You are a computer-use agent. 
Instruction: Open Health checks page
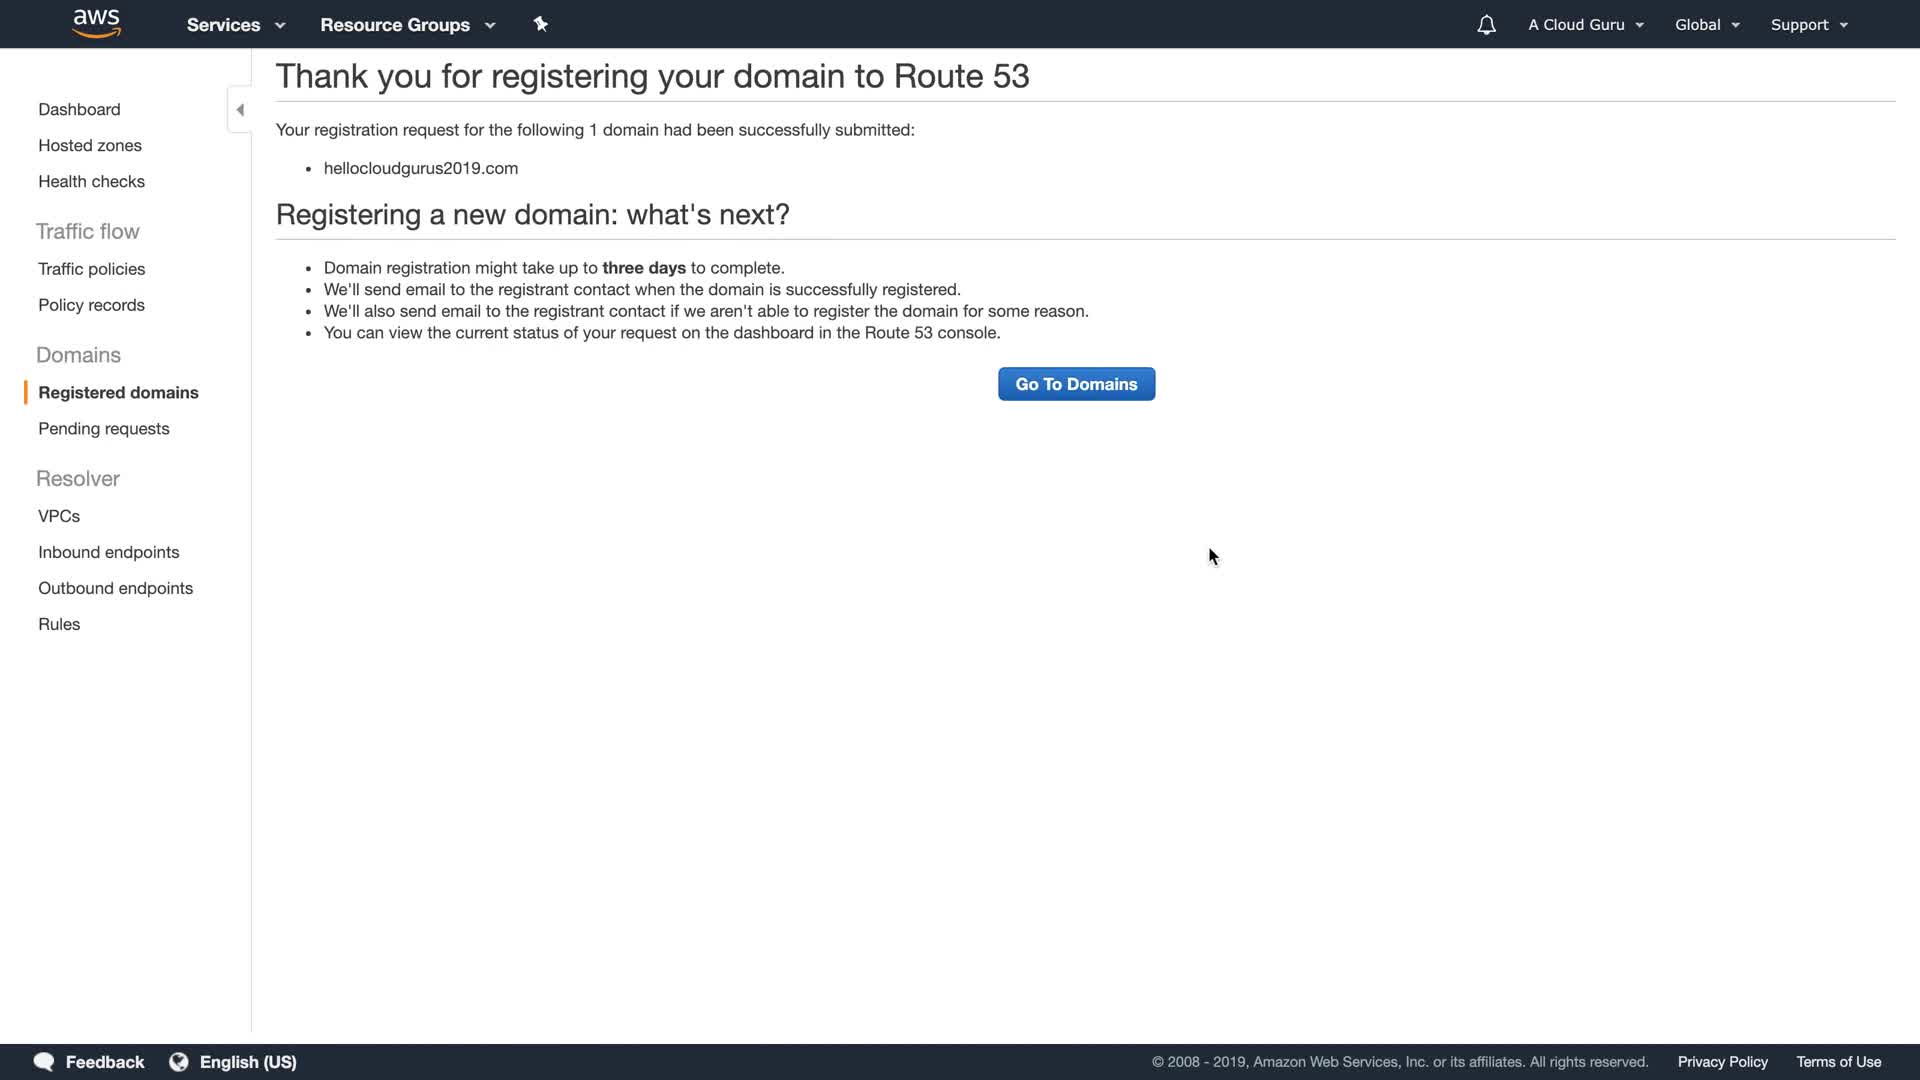coord(91,182)
